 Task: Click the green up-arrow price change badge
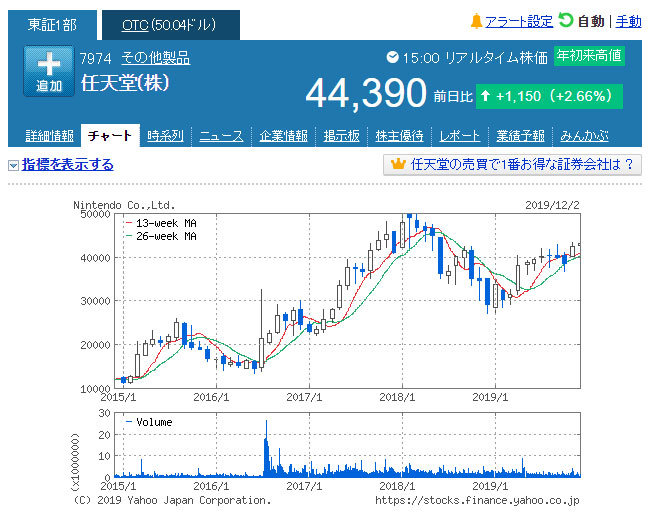pyautogui.click(x=549, y=96)
